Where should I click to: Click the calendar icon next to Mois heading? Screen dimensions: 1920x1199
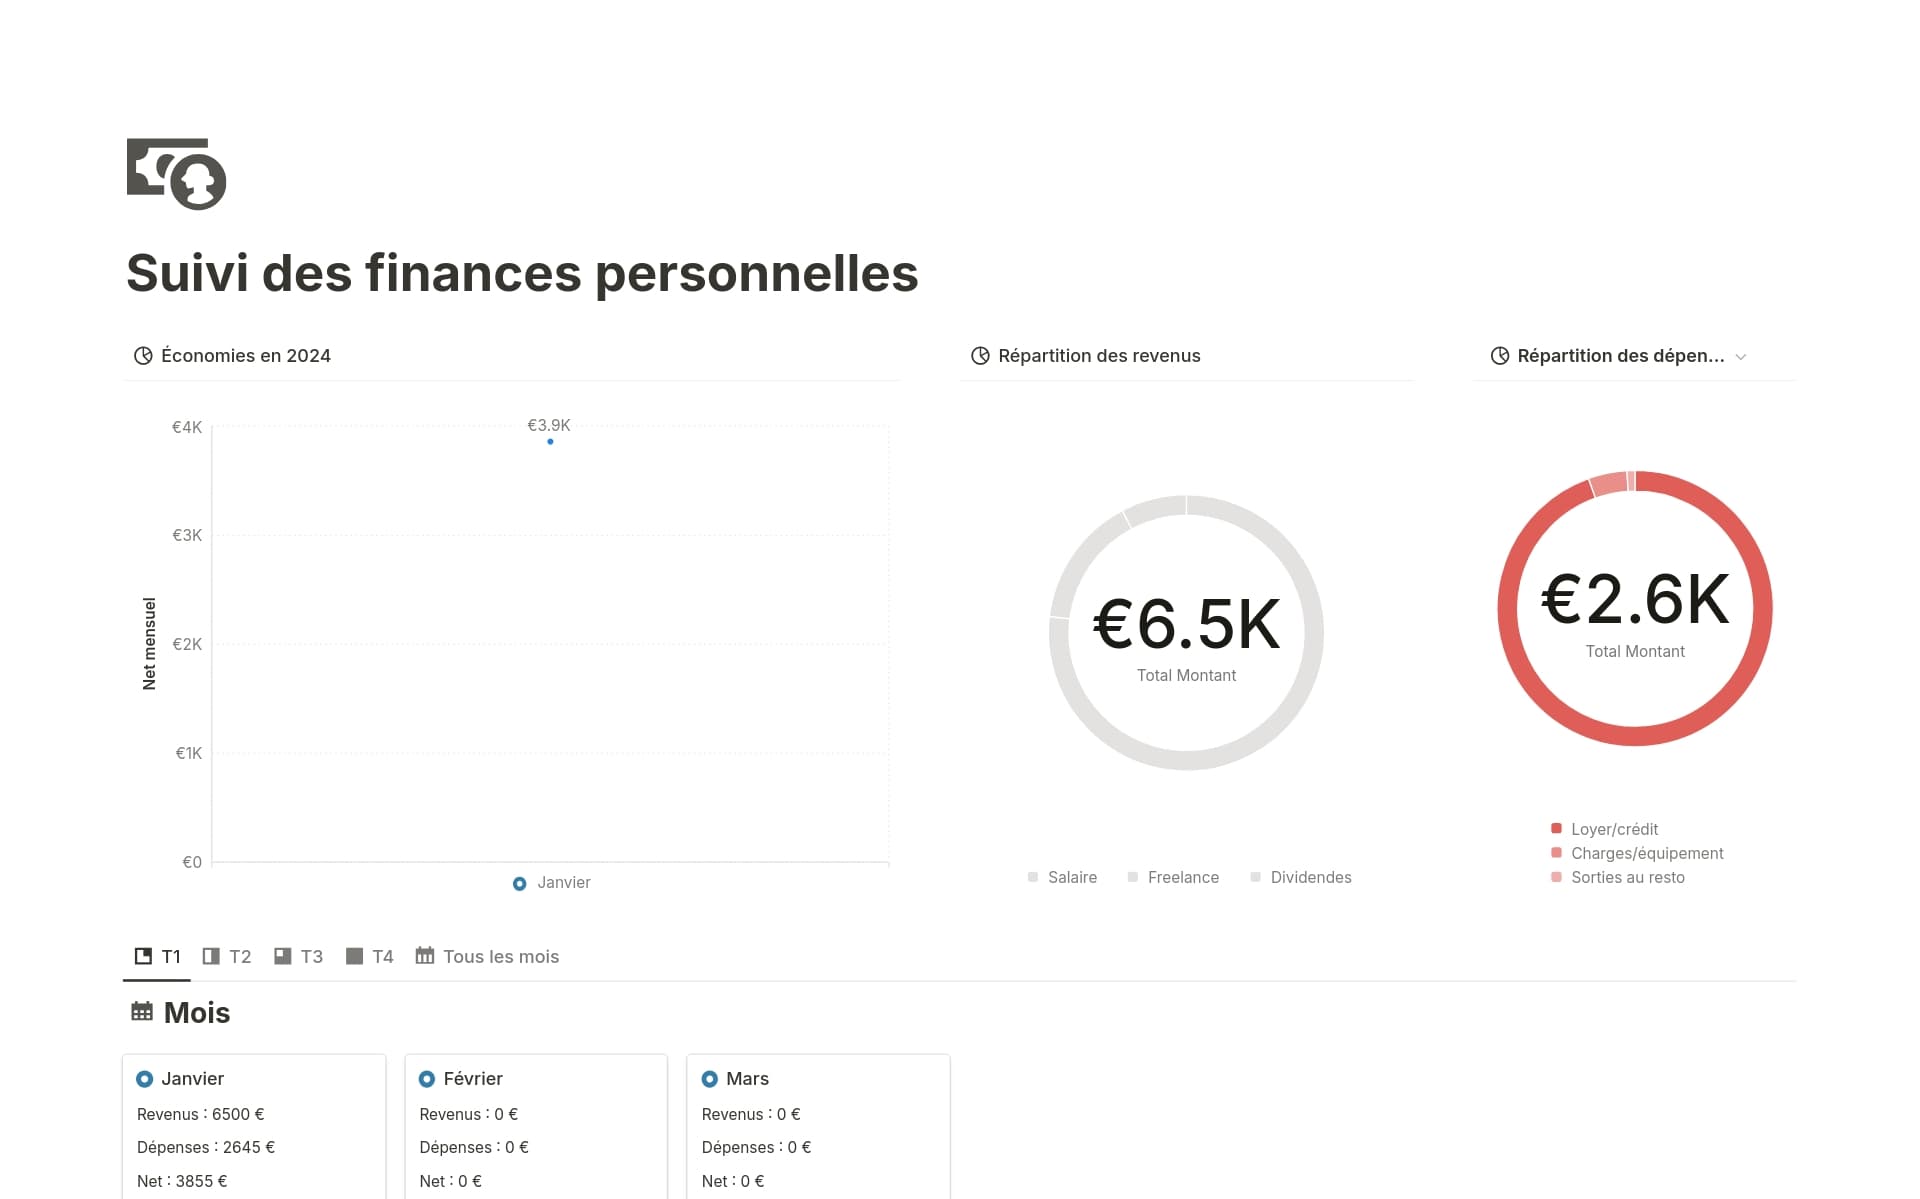click(x=141, y=1011)
